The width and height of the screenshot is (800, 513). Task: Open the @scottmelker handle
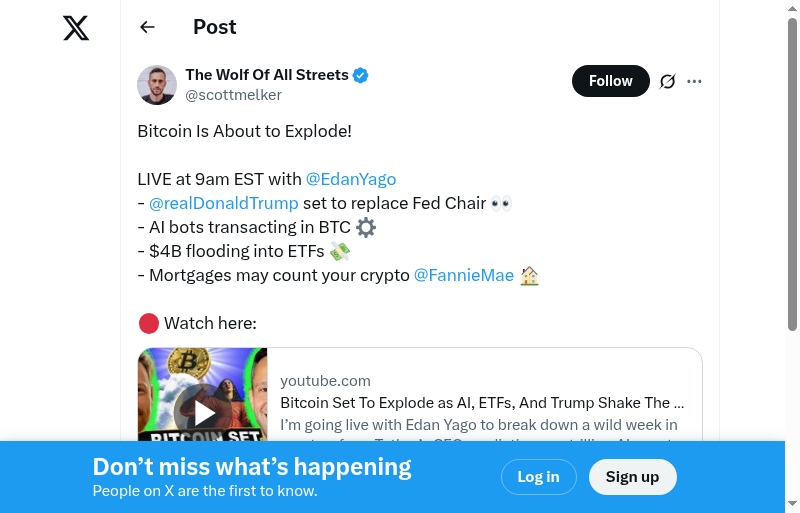234,95
